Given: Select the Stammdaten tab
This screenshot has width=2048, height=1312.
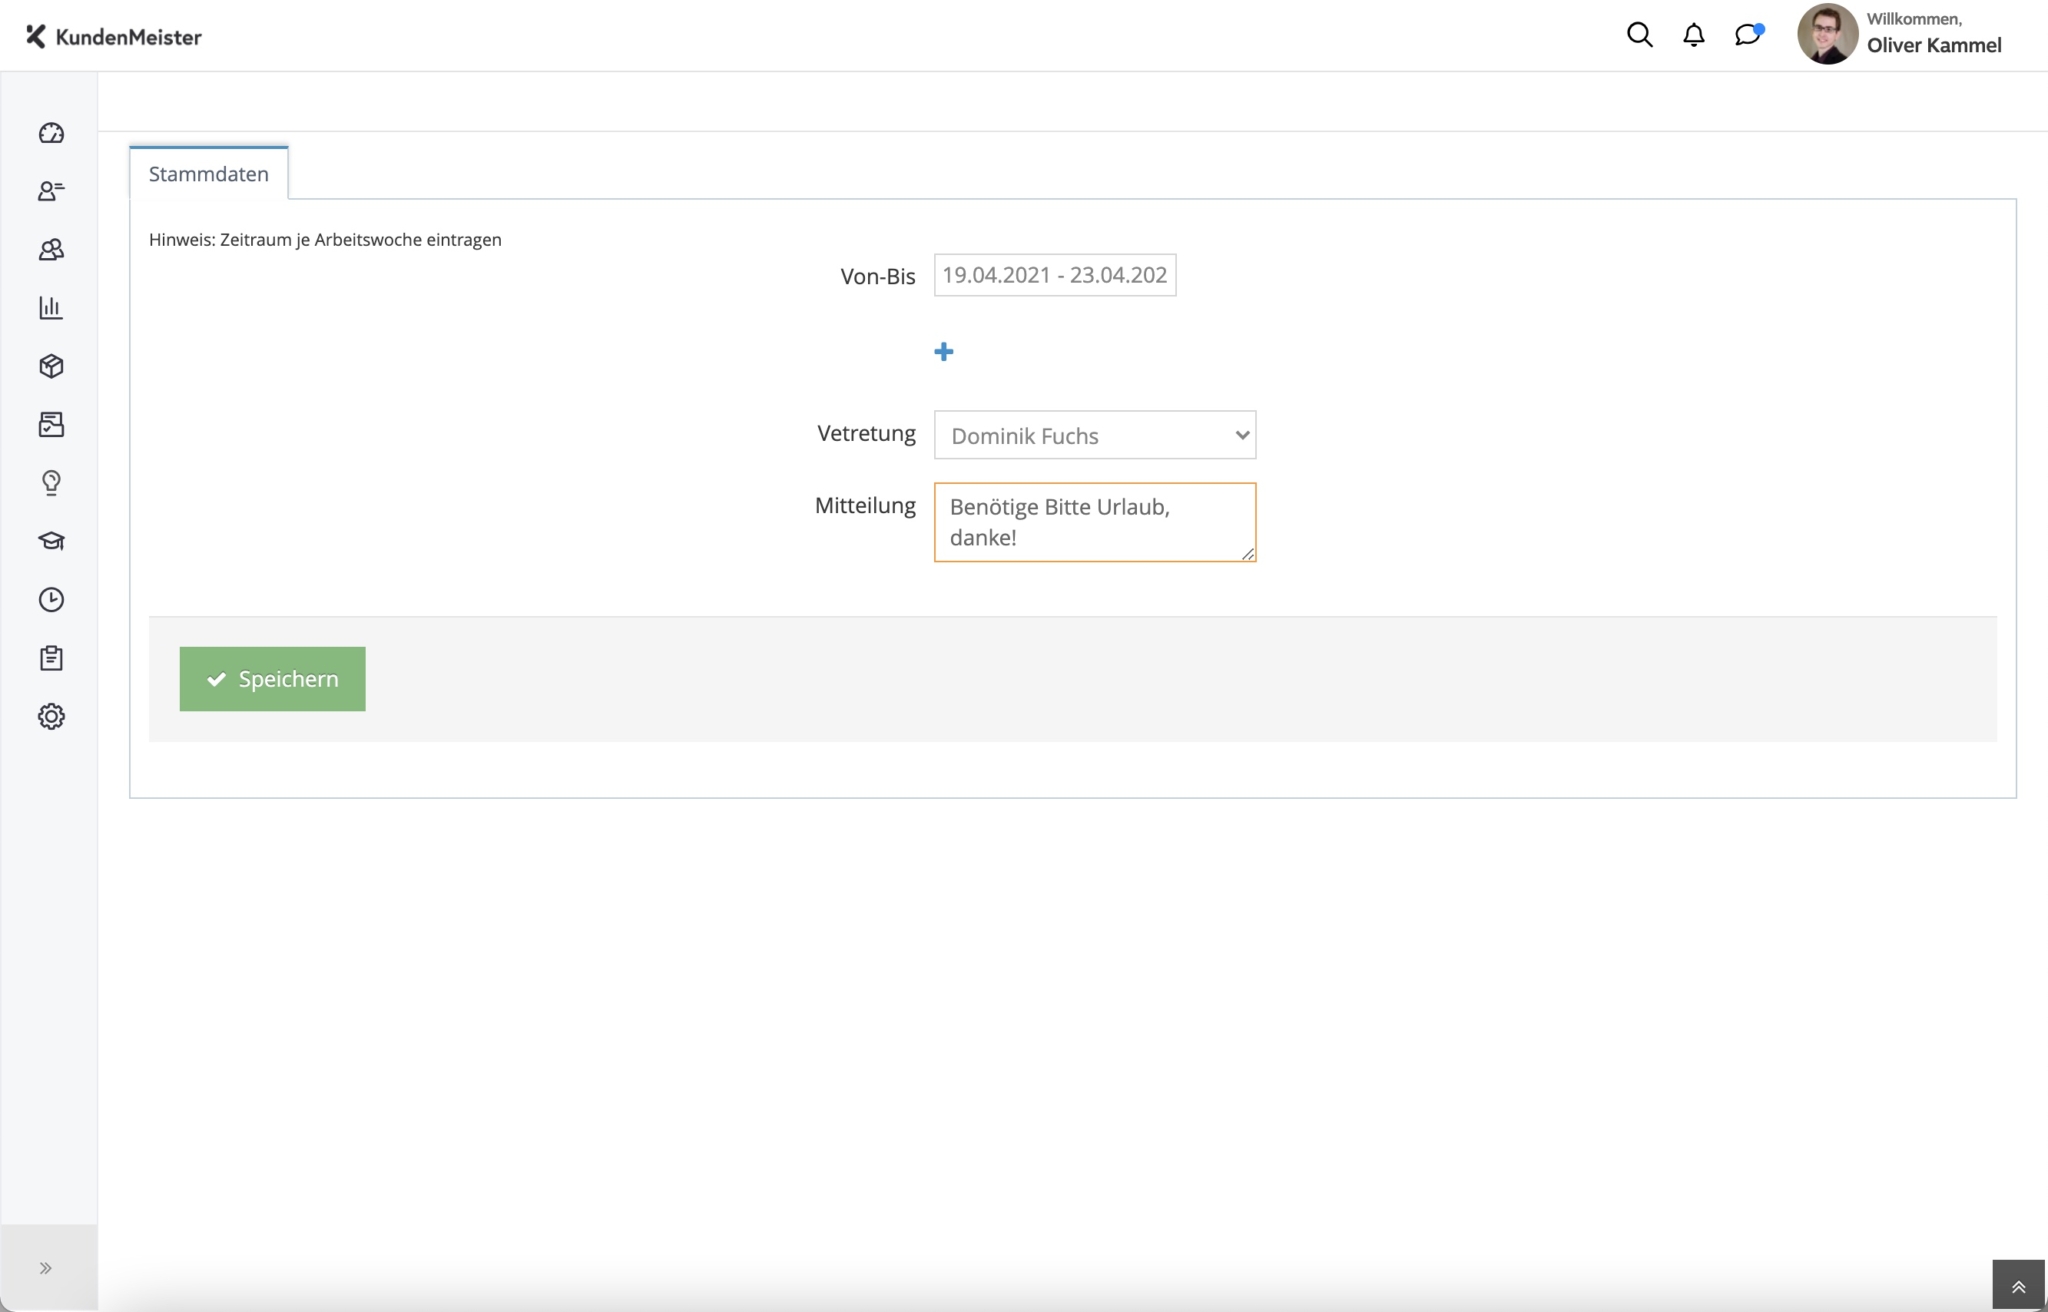Looking at the screenshot, I should [209, 173].
